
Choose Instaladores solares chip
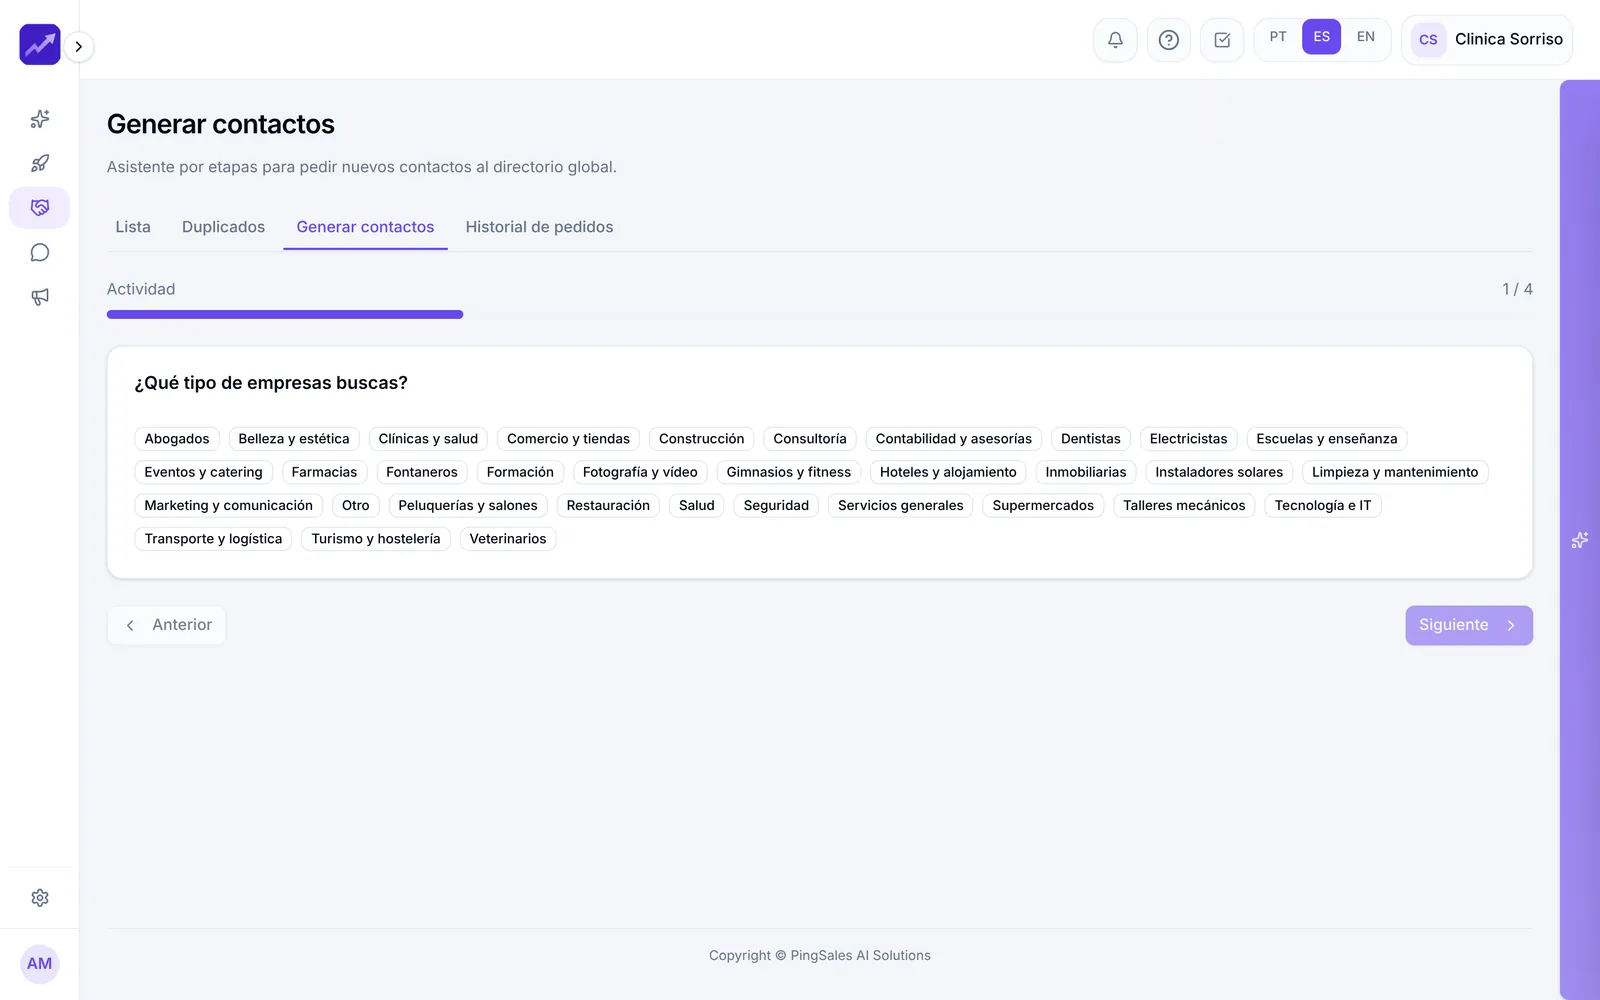point(1219,472)
